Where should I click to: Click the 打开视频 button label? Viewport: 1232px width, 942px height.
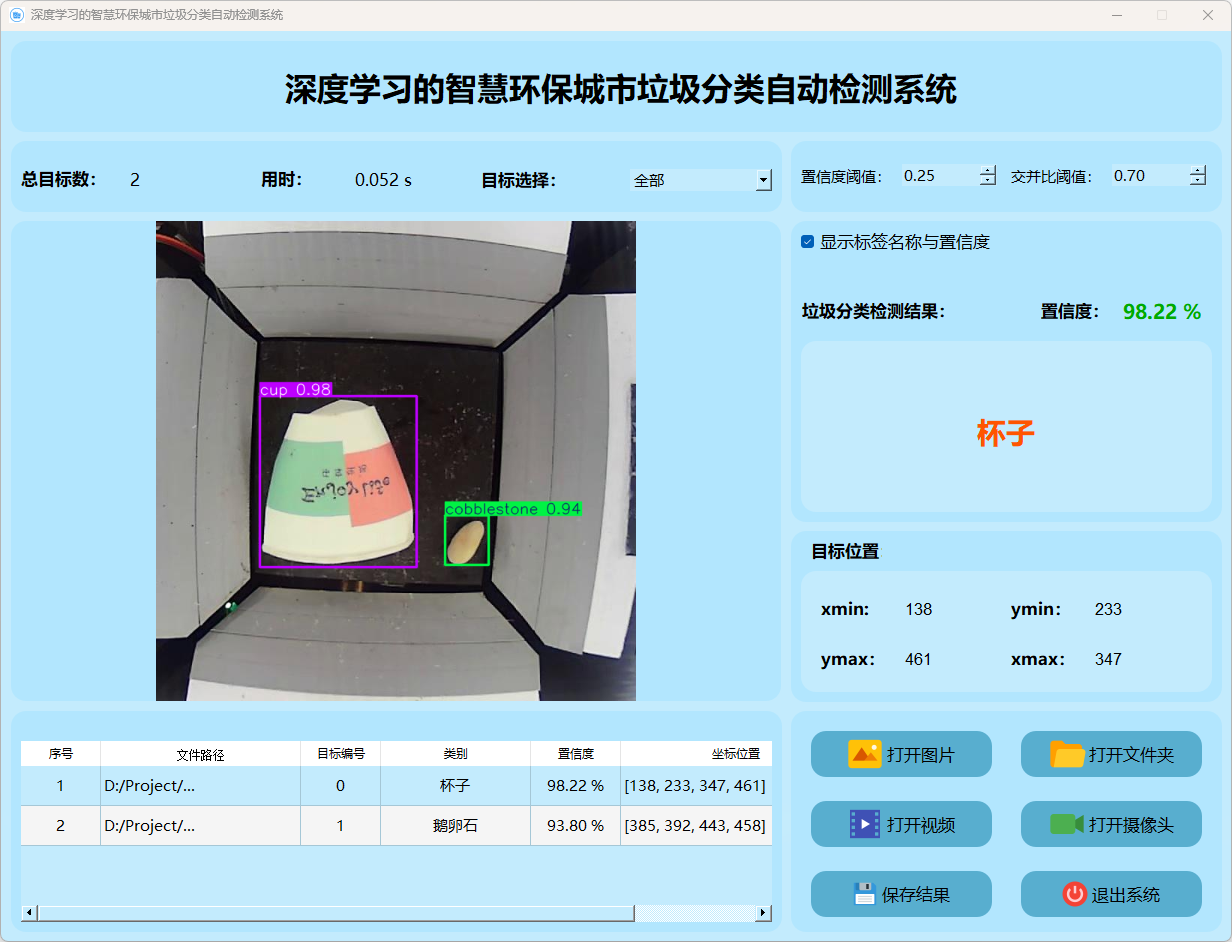[x=921, y=825]
